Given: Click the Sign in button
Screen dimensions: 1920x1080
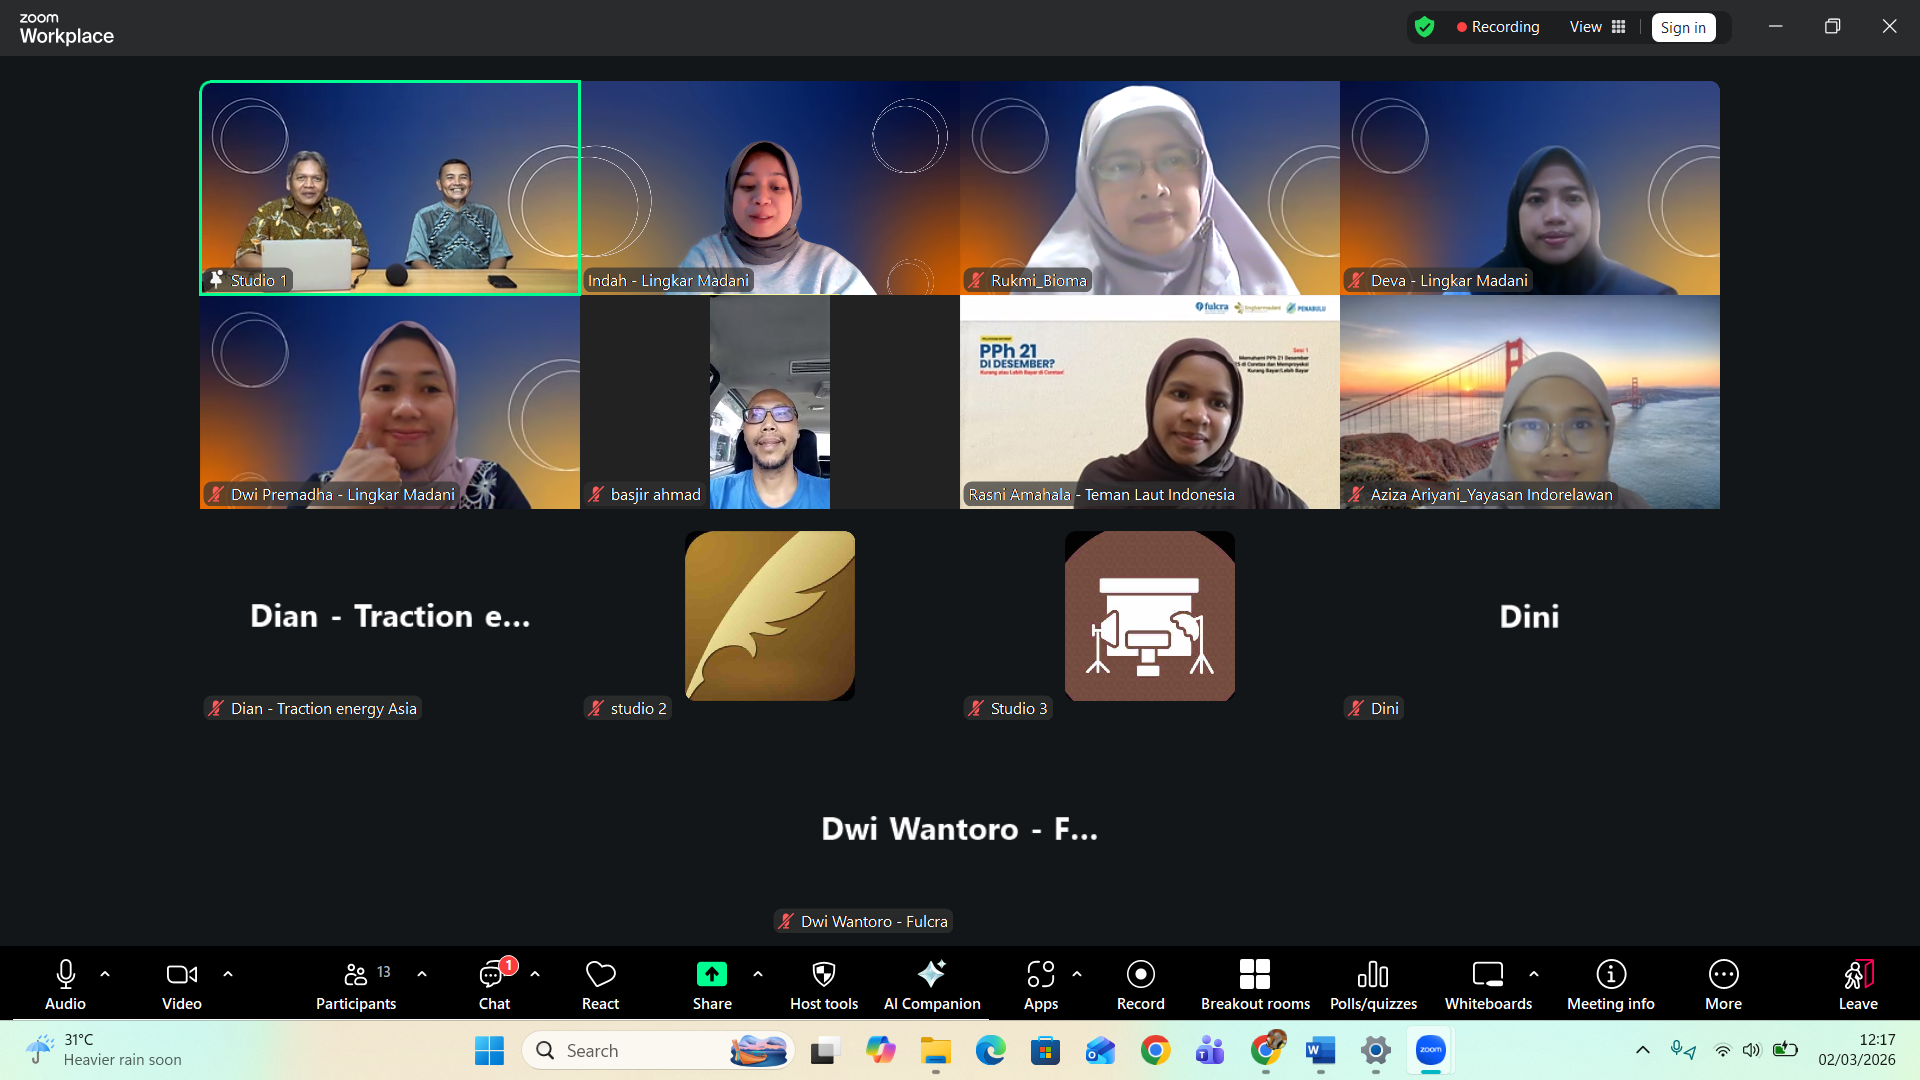Looking at the screenshot, I should 1682,27.
